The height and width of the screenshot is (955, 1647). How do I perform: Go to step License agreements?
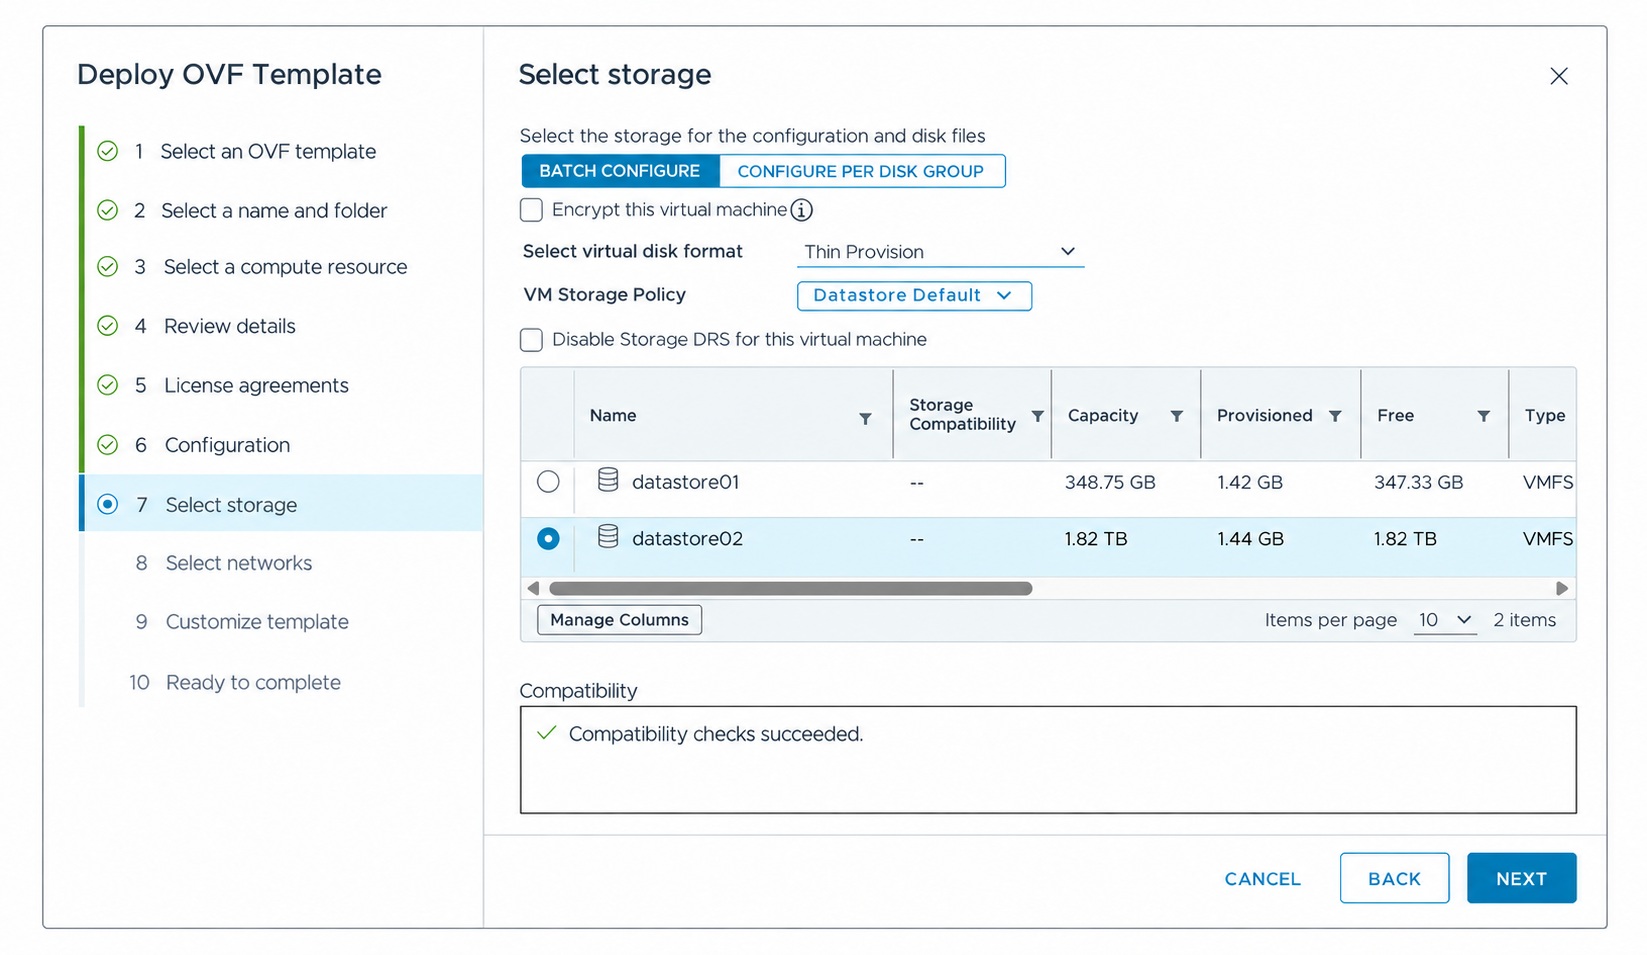pyautogui.click(x=256, y=386)
